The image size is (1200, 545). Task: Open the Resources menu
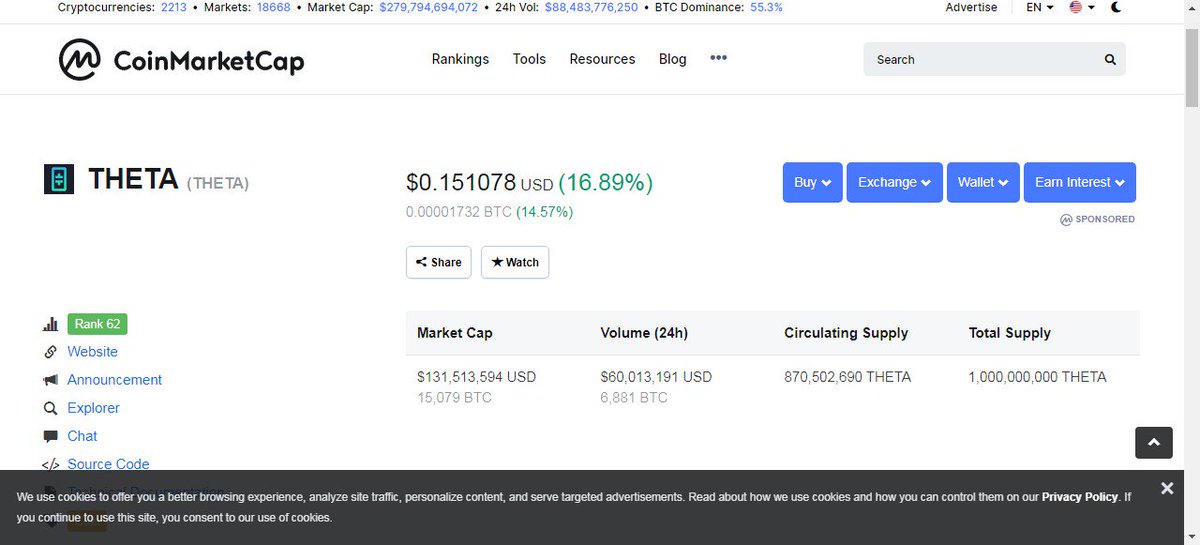(602, 59)
